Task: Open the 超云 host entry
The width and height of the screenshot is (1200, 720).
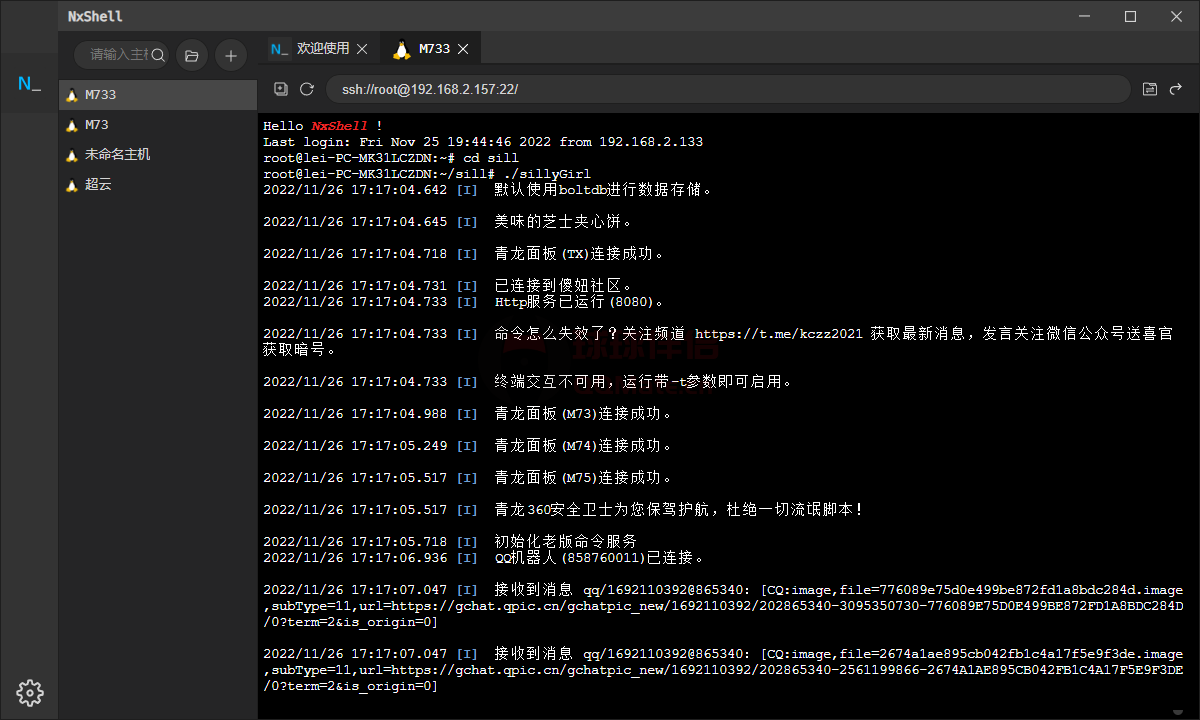Action: point(98,185)
